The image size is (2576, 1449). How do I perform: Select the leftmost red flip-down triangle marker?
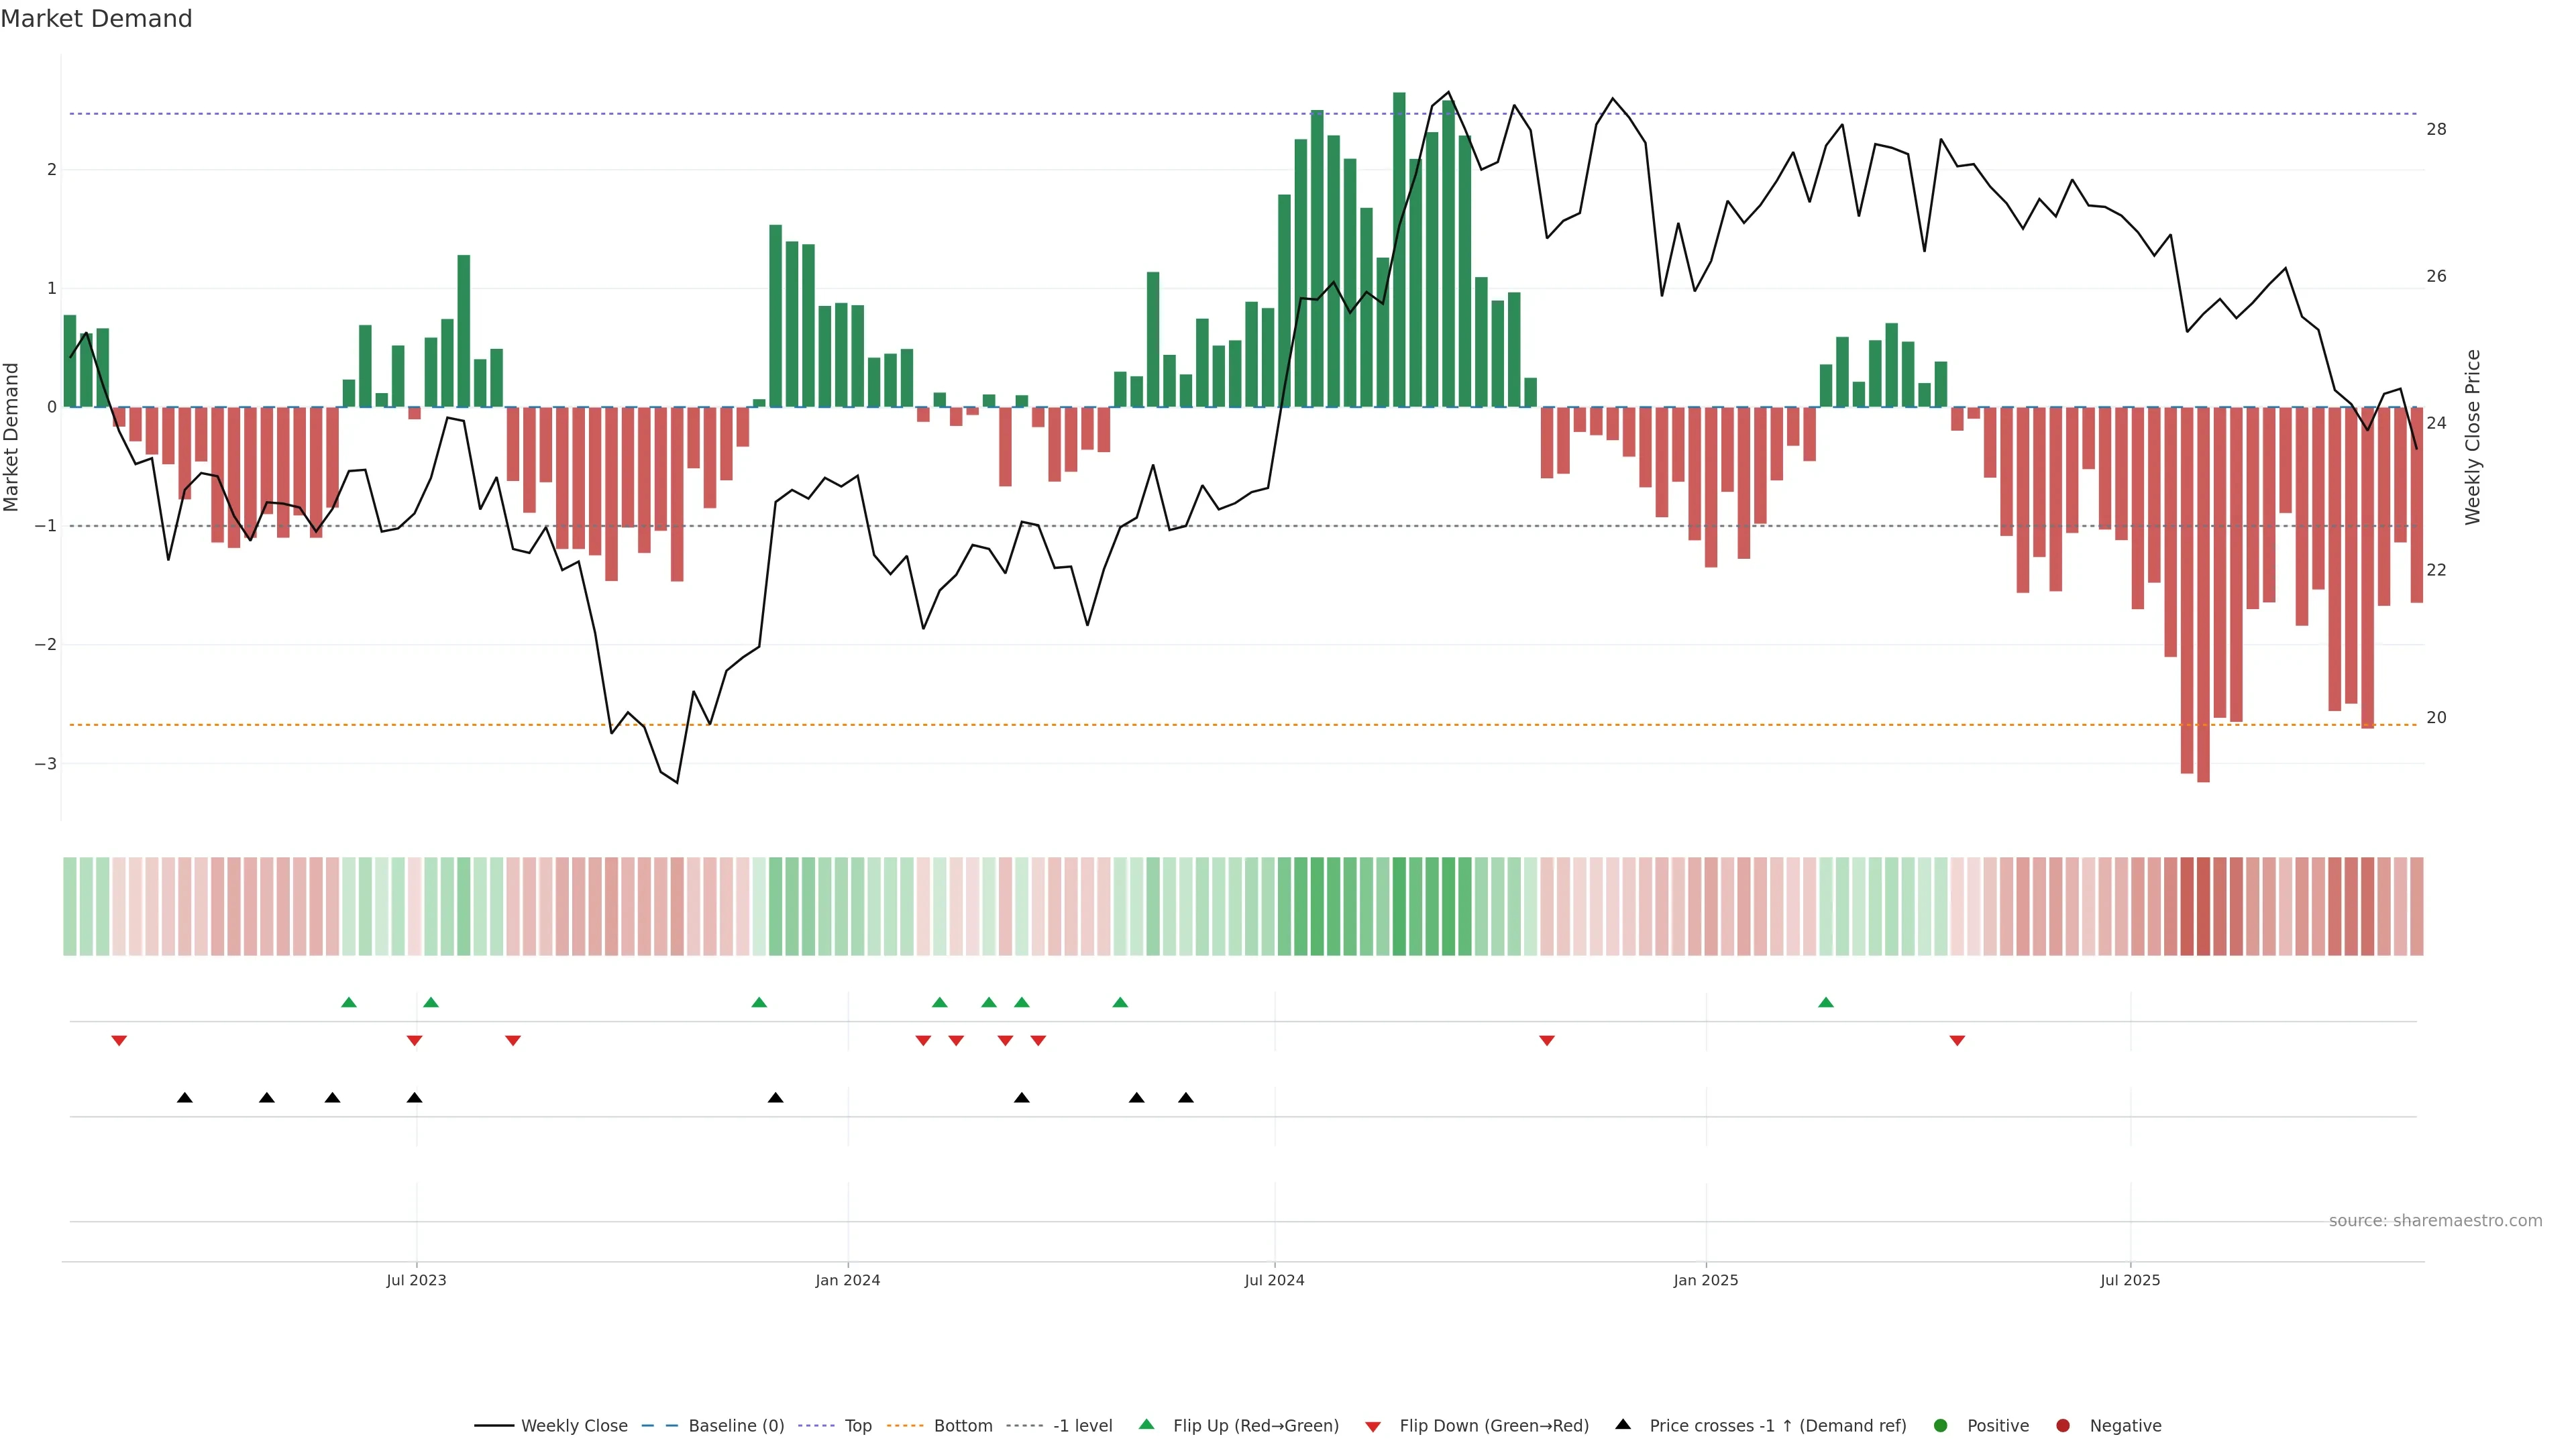(x=119, y=1041)
